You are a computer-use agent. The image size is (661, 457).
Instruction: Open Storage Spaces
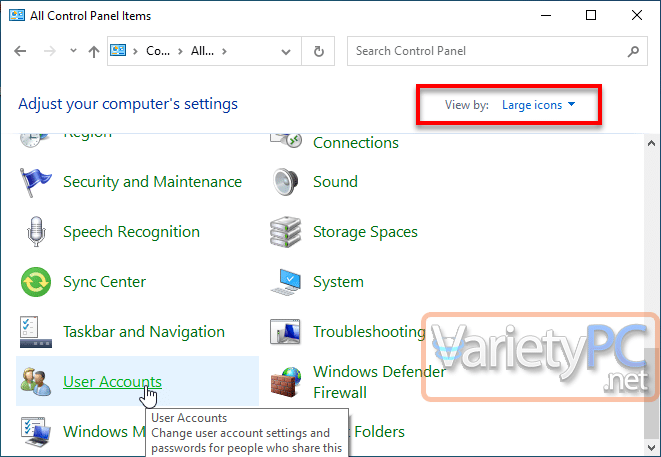pos(365,232)
